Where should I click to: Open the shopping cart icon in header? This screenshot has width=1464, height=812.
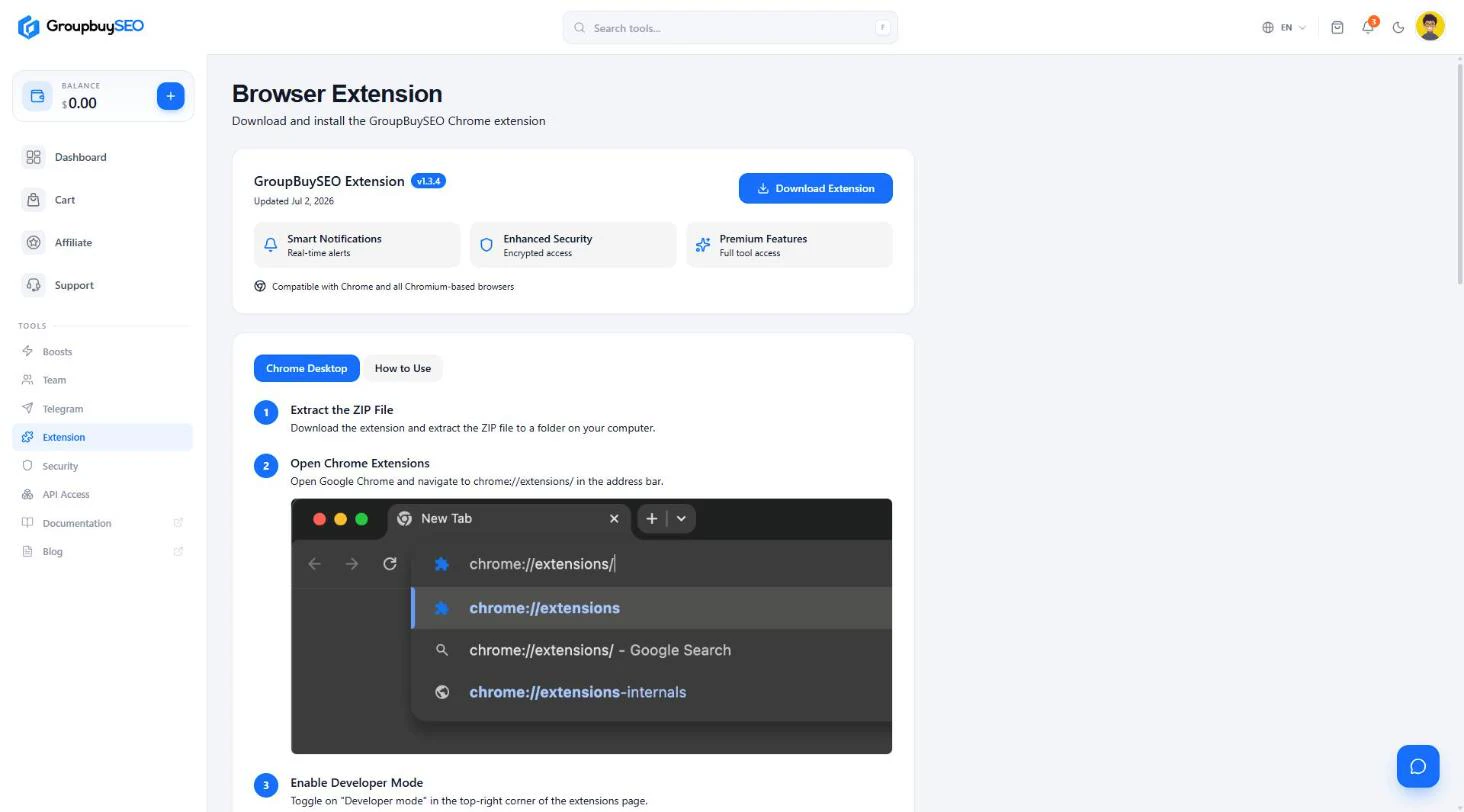[x=1337, y=27]
